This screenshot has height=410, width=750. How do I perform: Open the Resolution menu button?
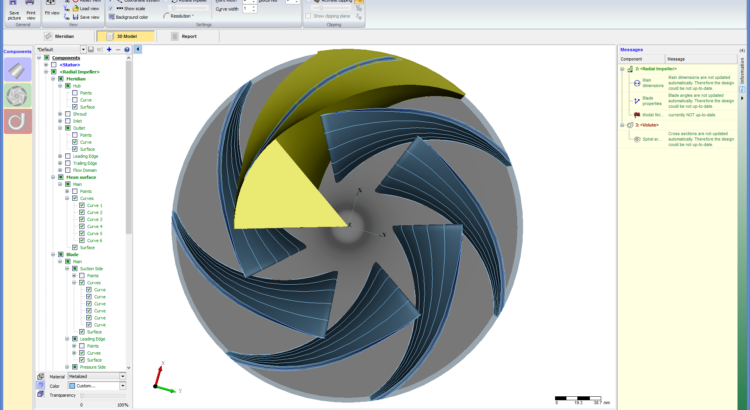(x=178, y=16)
